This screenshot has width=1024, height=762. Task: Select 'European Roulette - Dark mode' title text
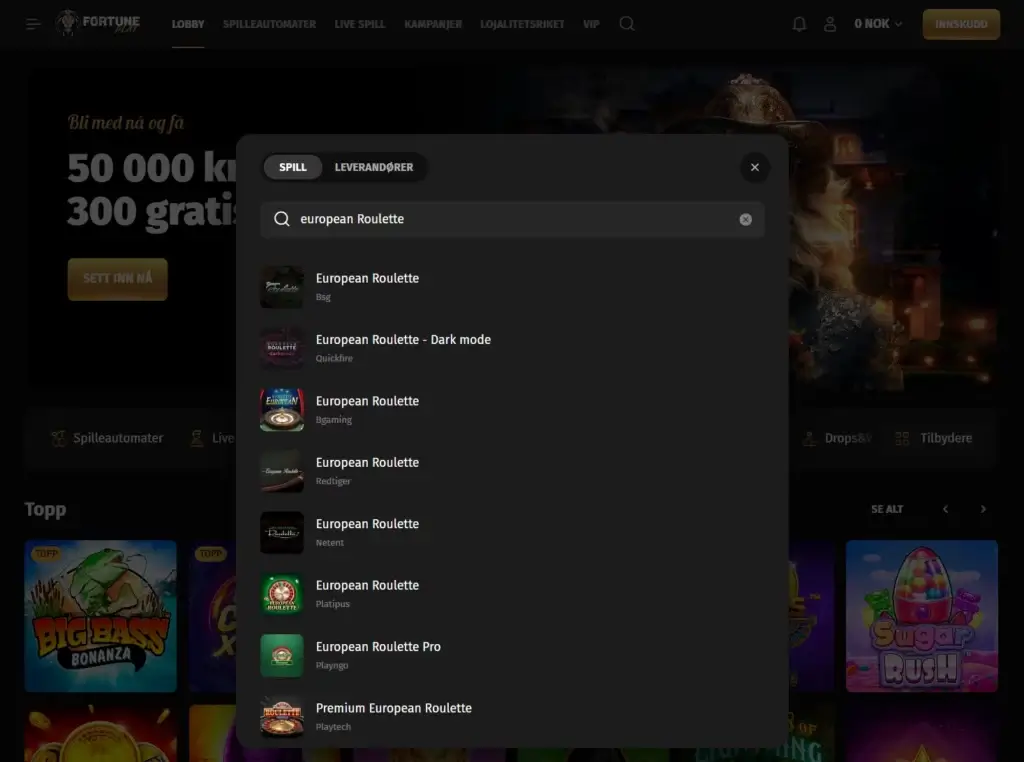[403, 340]
